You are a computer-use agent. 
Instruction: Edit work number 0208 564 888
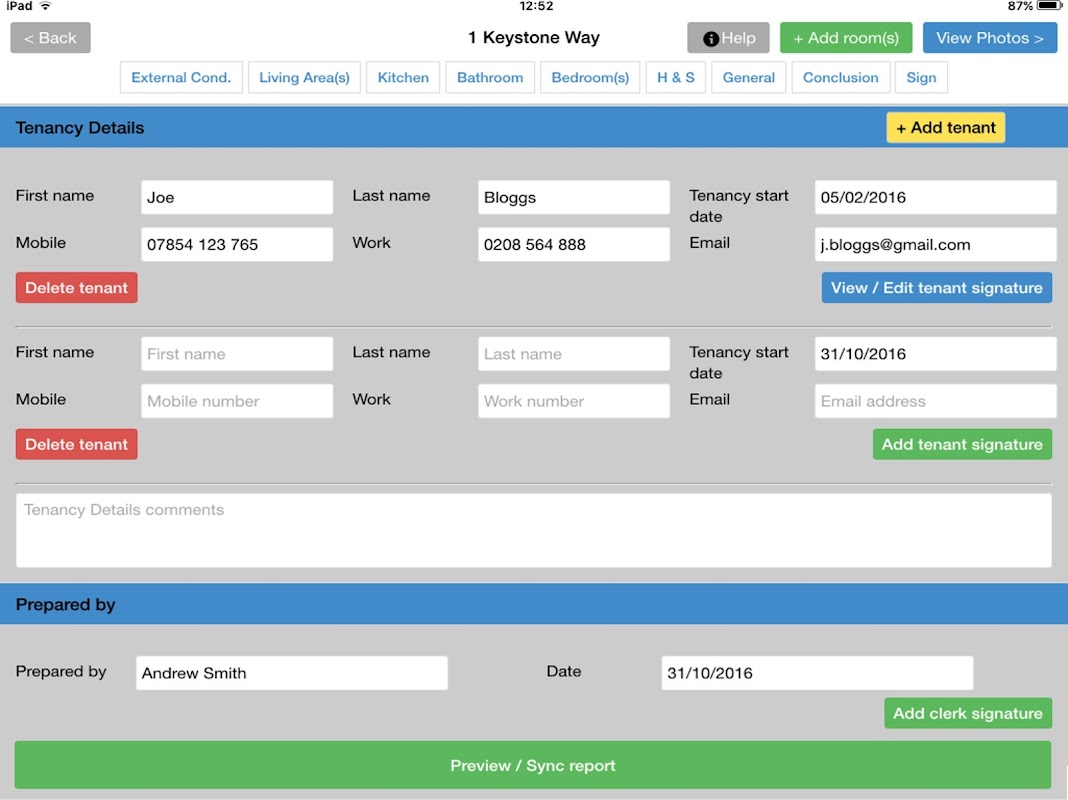pyautogui.click(x=574, y=244)
